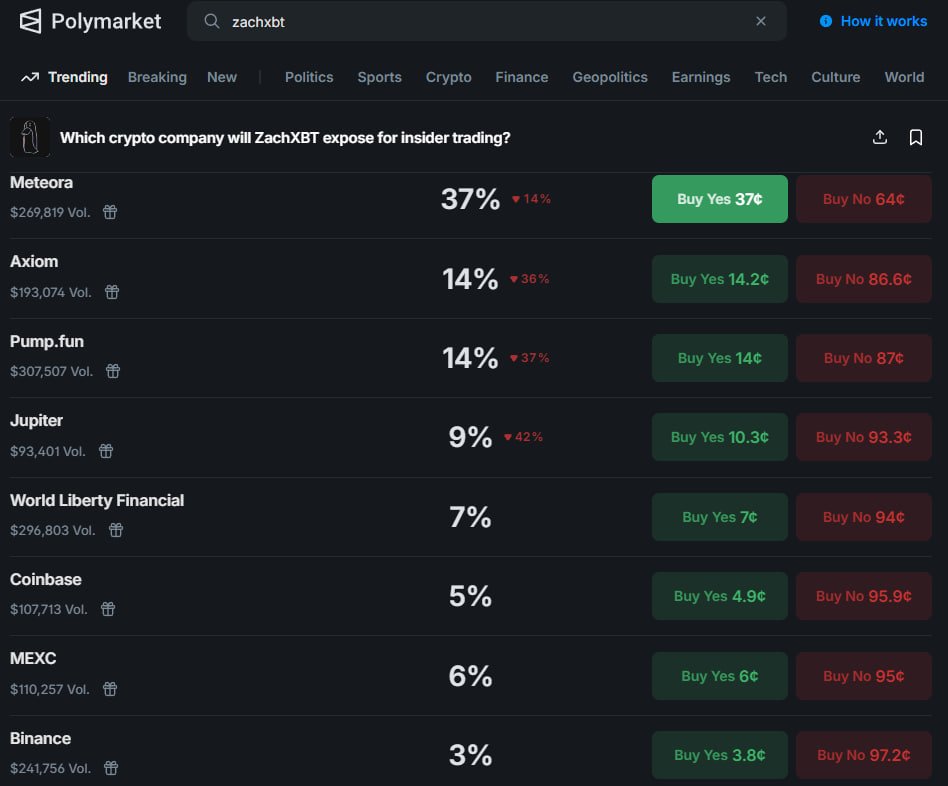Go to the Politics category

(x=309, y=77)
